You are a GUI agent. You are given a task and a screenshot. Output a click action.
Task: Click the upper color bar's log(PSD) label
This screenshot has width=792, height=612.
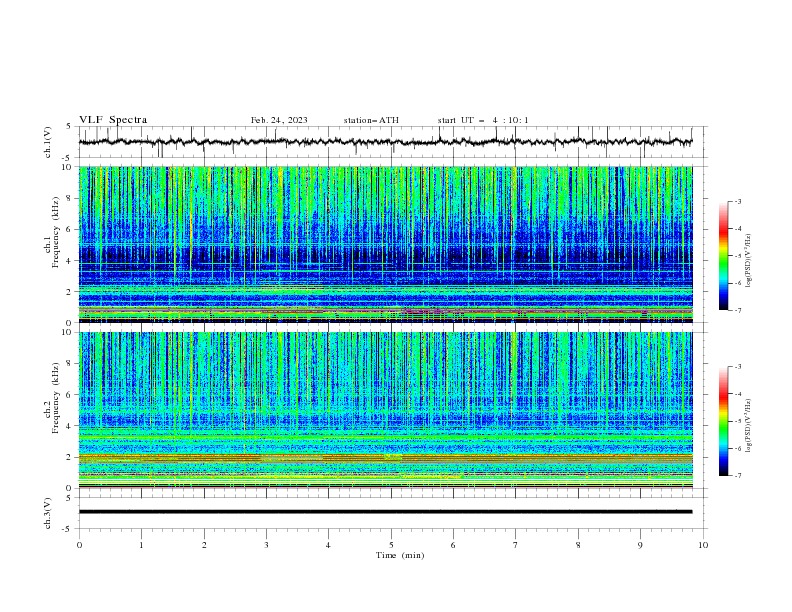coord(749,261)
